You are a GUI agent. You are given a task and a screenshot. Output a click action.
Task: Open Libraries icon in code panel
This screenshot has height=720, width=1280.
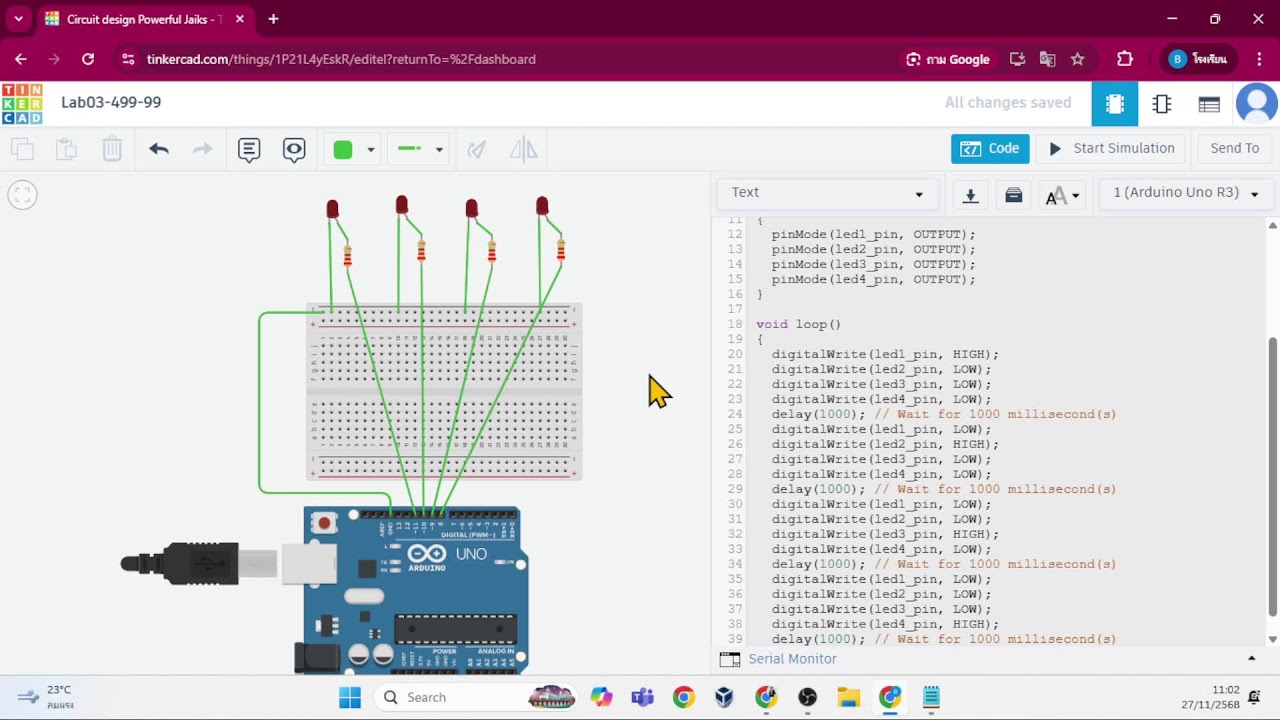(x=1013, y=195)
